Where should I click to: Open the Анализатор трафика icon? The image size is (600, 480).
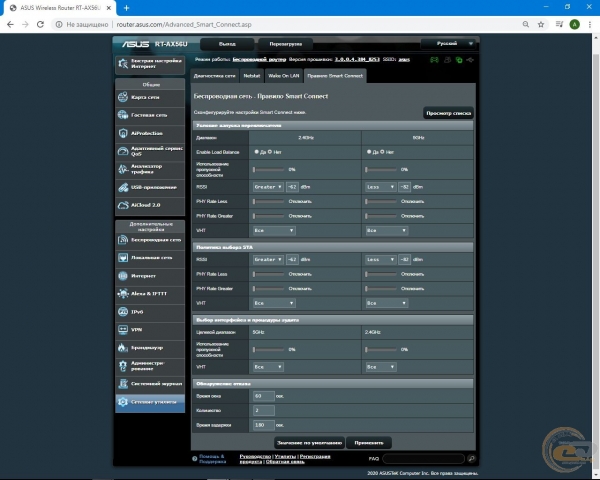(123, 169)
